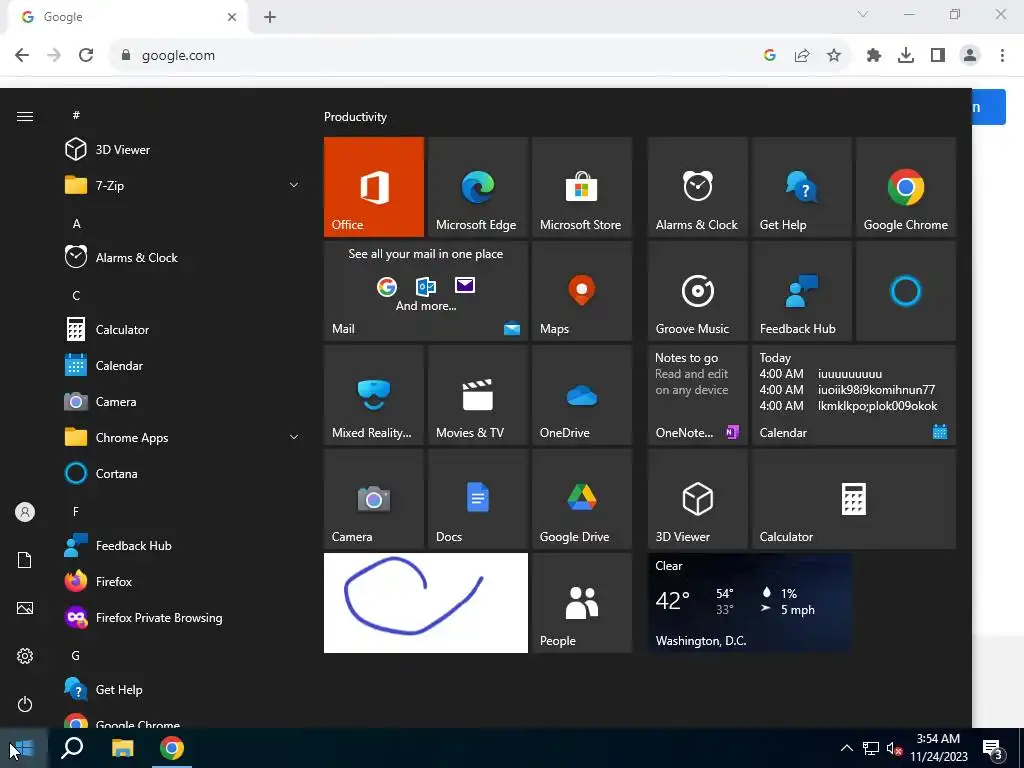The image size is (1024, 768).
Task: Open the Groove Music tile
Action: (697, 291)
